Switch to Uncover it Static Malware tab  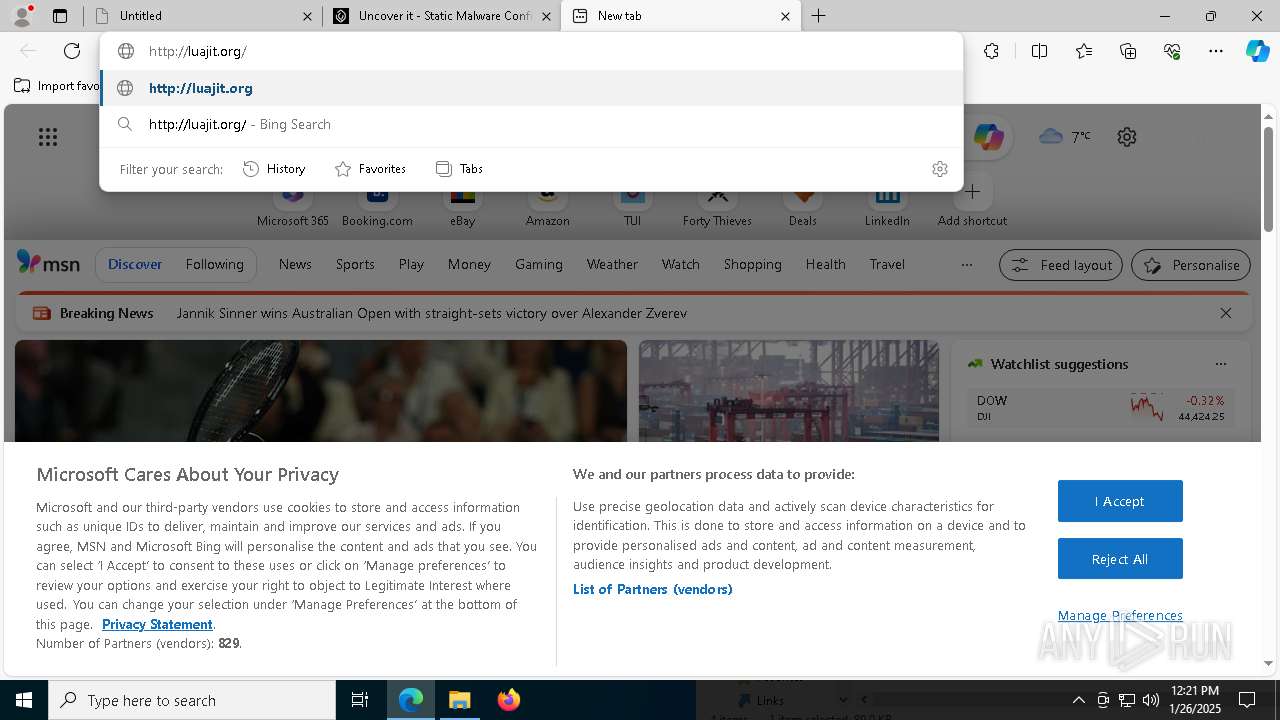click(x=441, y=16)
